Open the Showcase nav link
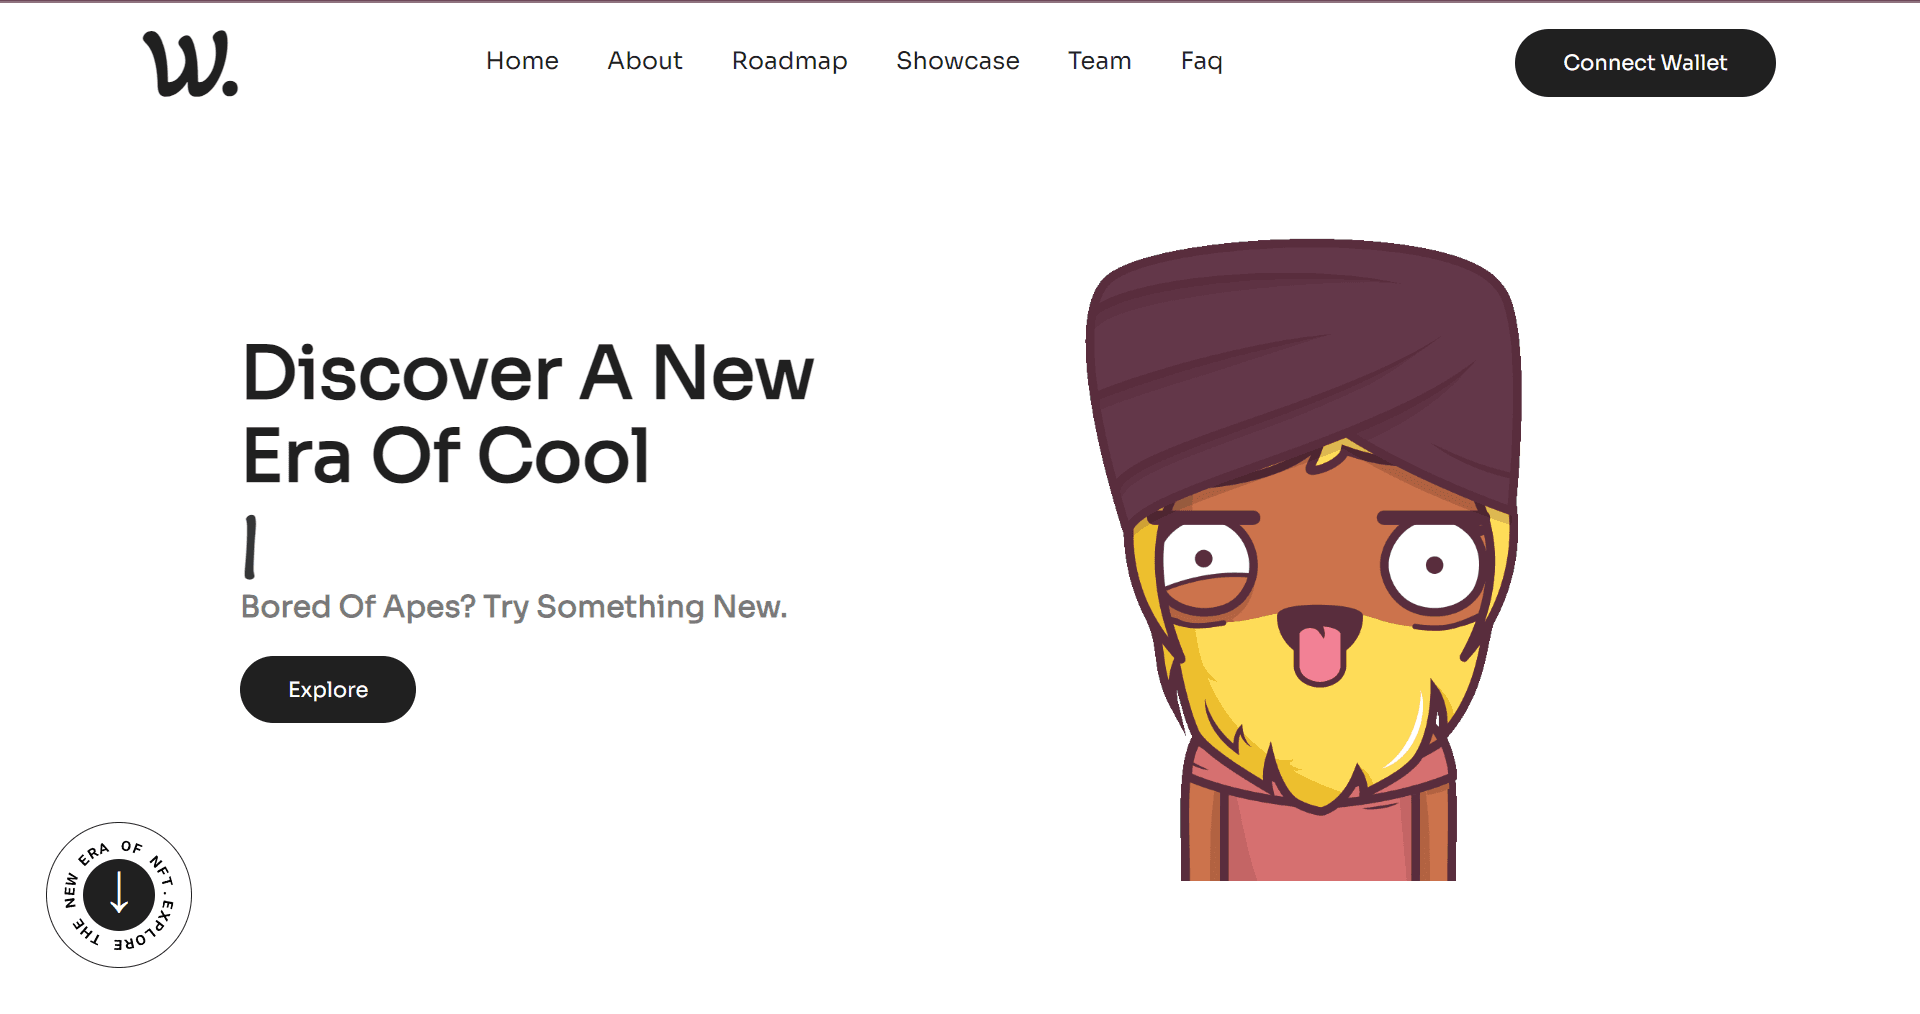The width and height of the screenshot is (1920, 1014). pos(958,61)
